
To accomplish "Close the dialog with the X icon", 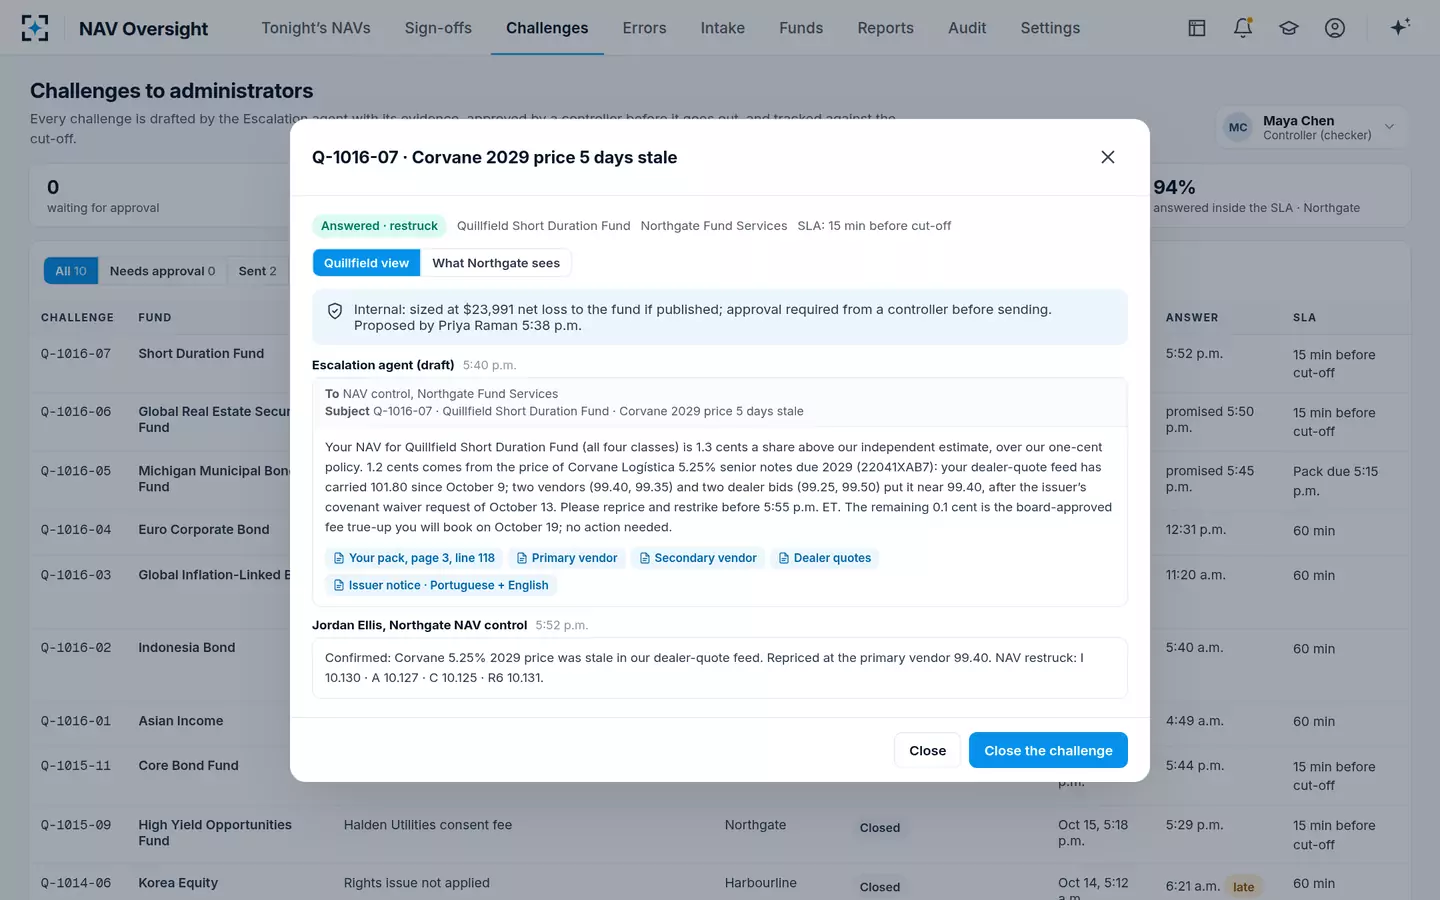I will [x=1108, y=157].
